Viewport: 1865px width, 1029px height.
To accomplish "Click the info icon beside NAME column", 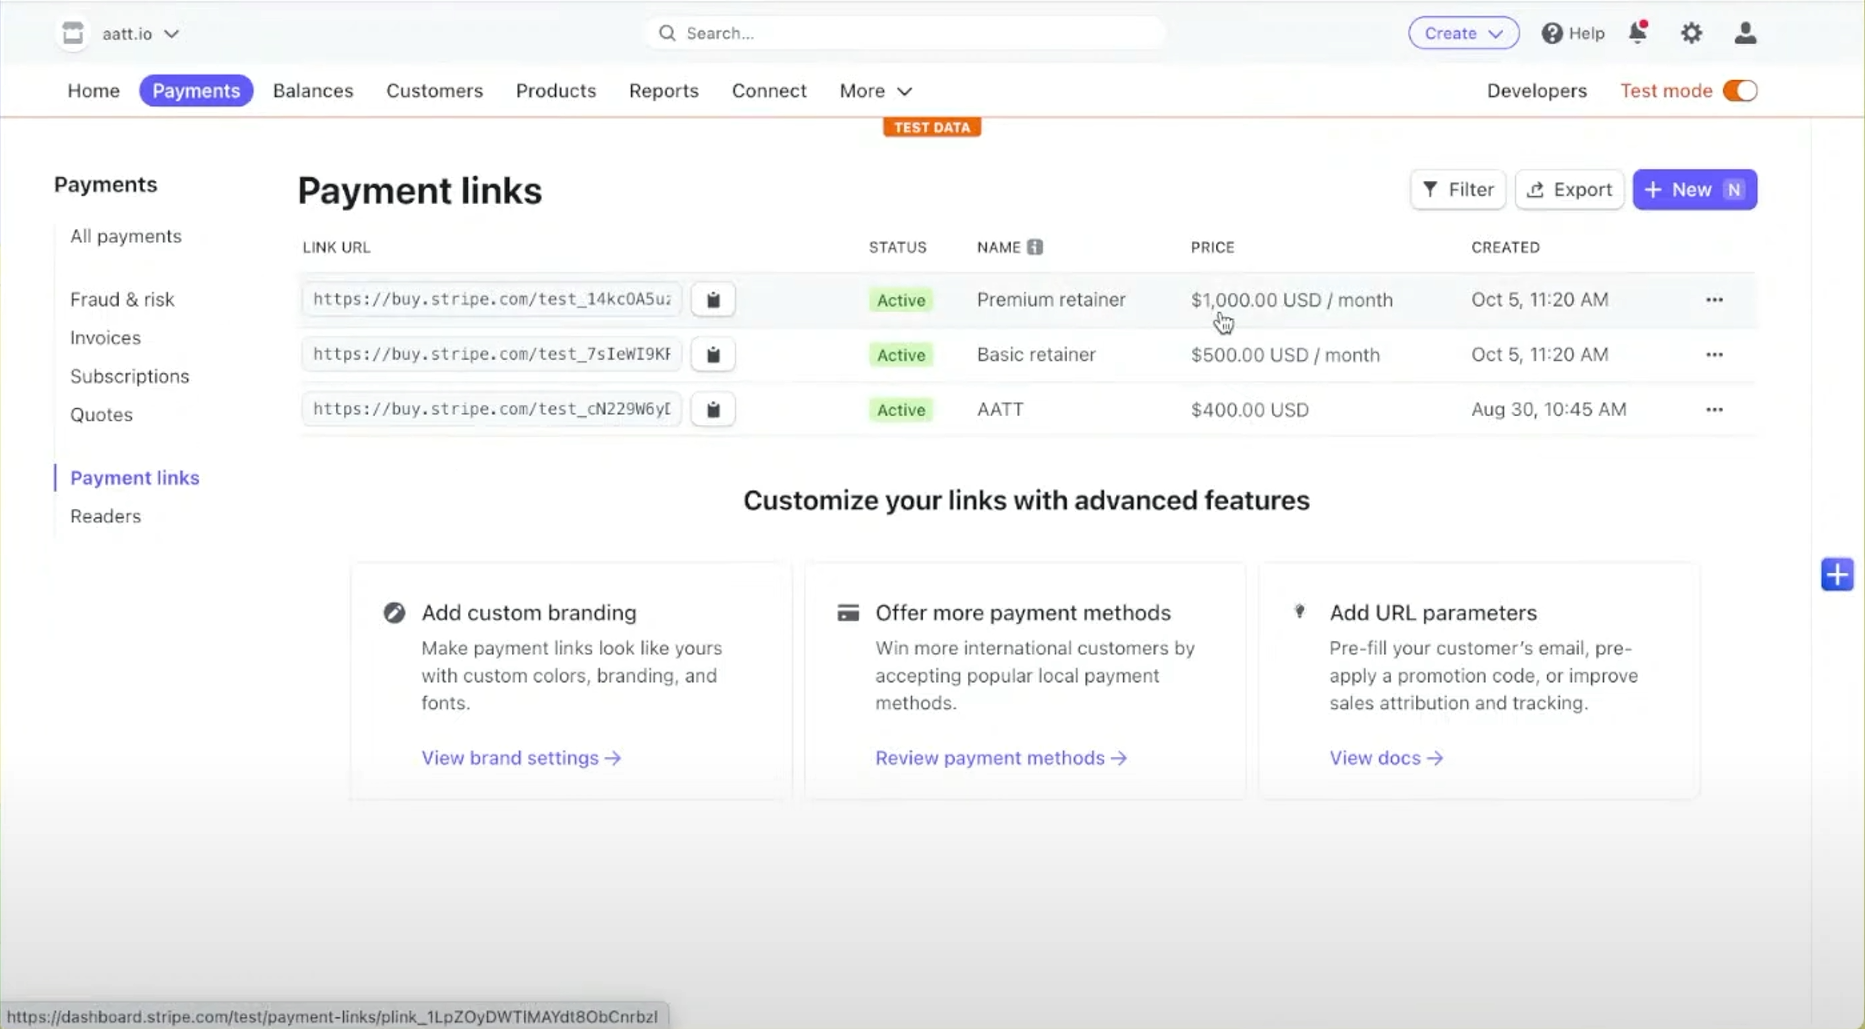I will tap(1035, 247).
